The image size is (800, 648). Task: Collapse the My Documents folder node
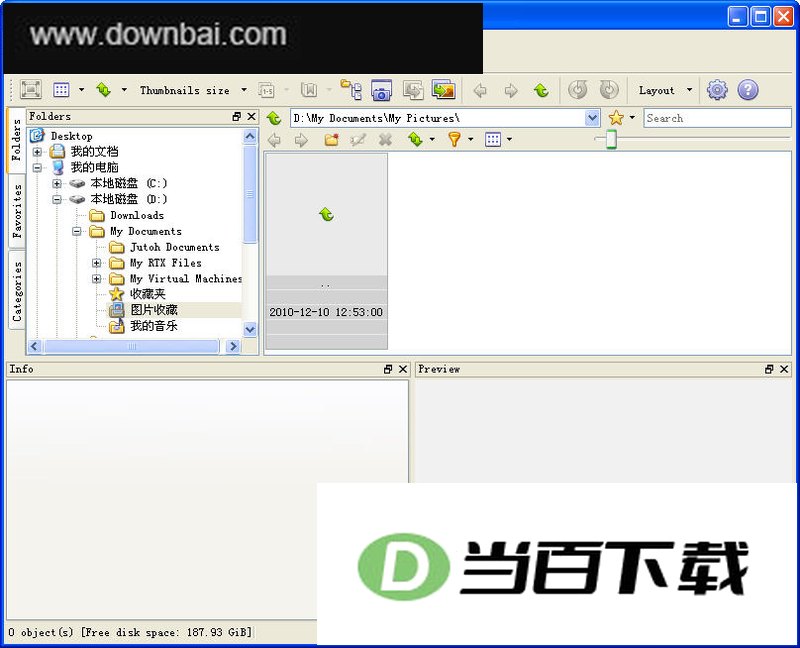click(77, 231)
